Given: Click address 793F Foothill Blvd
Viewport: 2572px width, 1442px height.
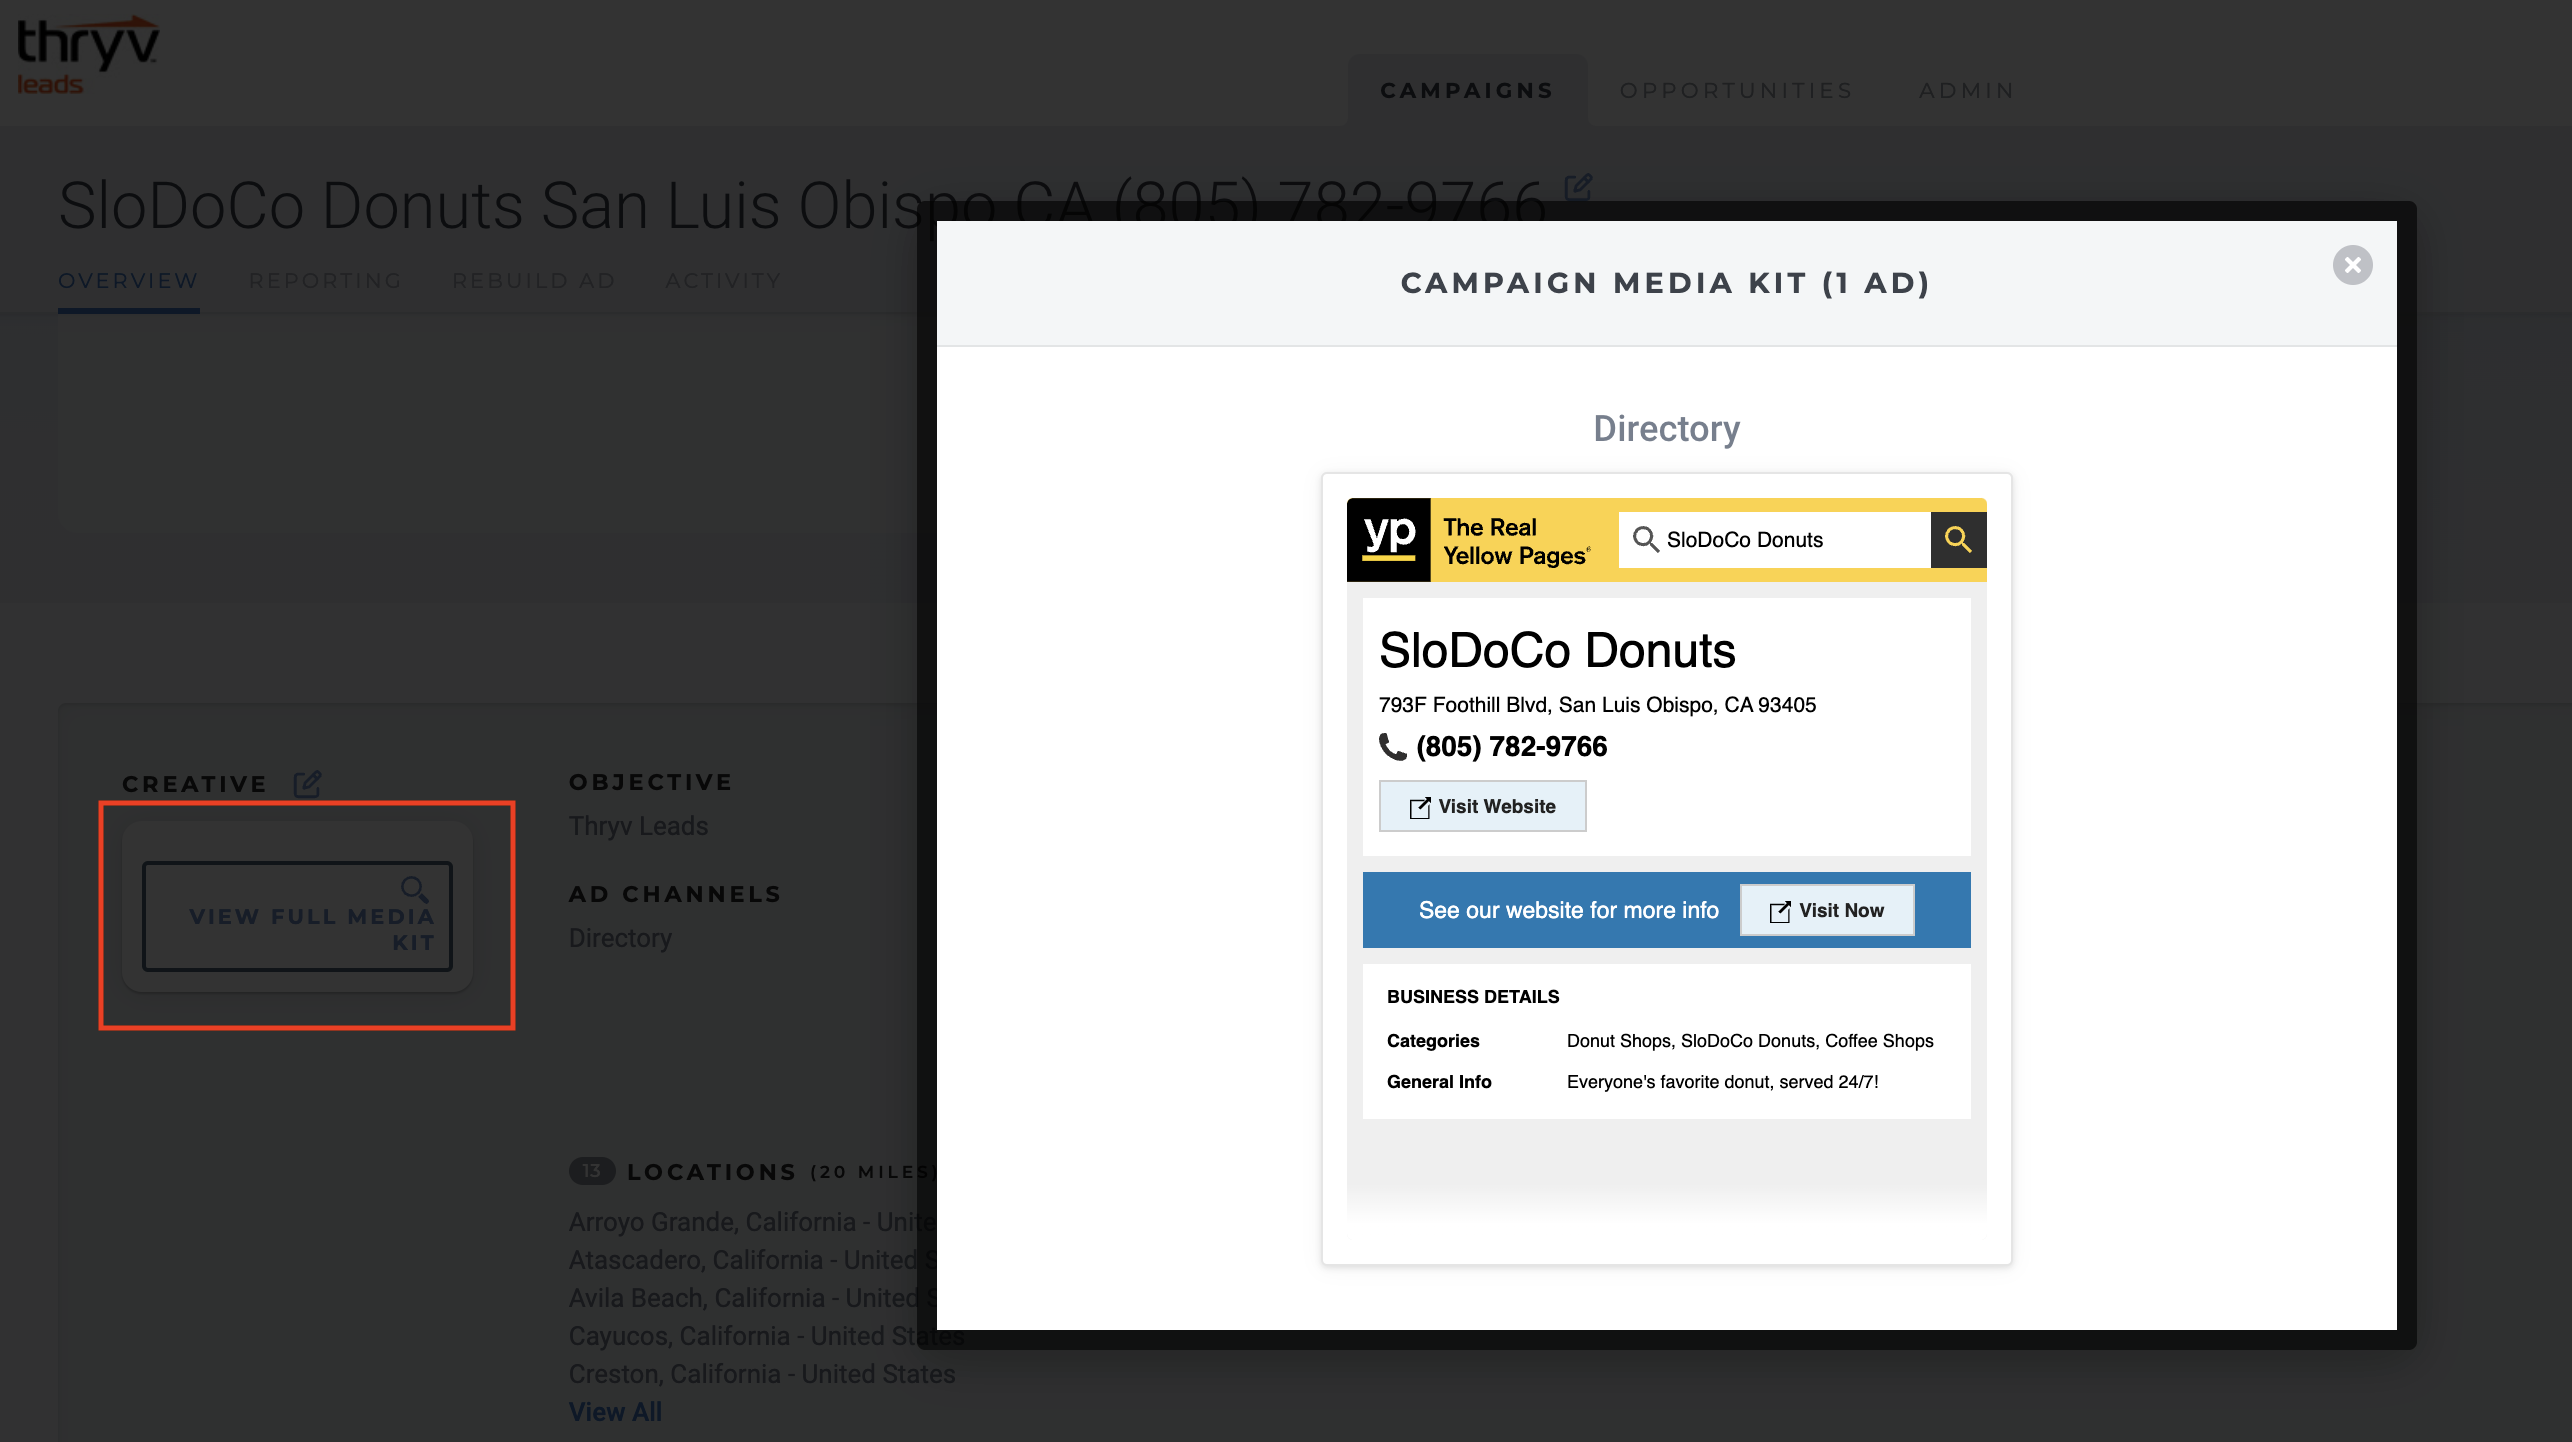Looking at the screenshot, I should (1597, 705).
